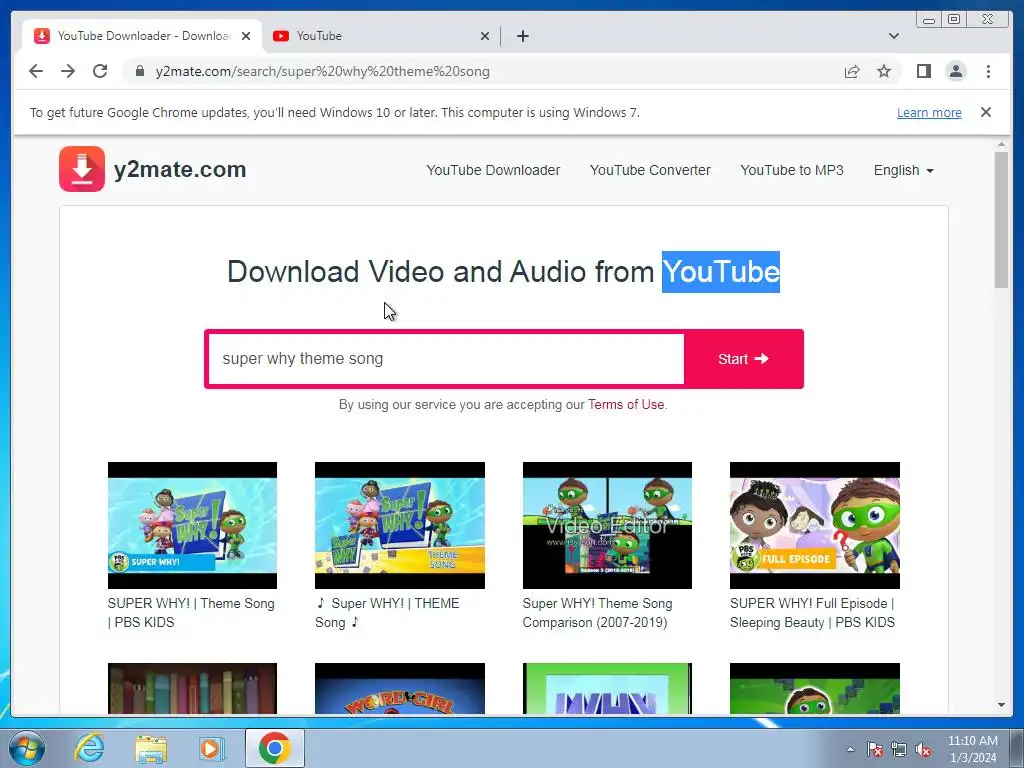Open SUPER WHY! Theme Song PBS KIDS thumbnail

(192, 525)
